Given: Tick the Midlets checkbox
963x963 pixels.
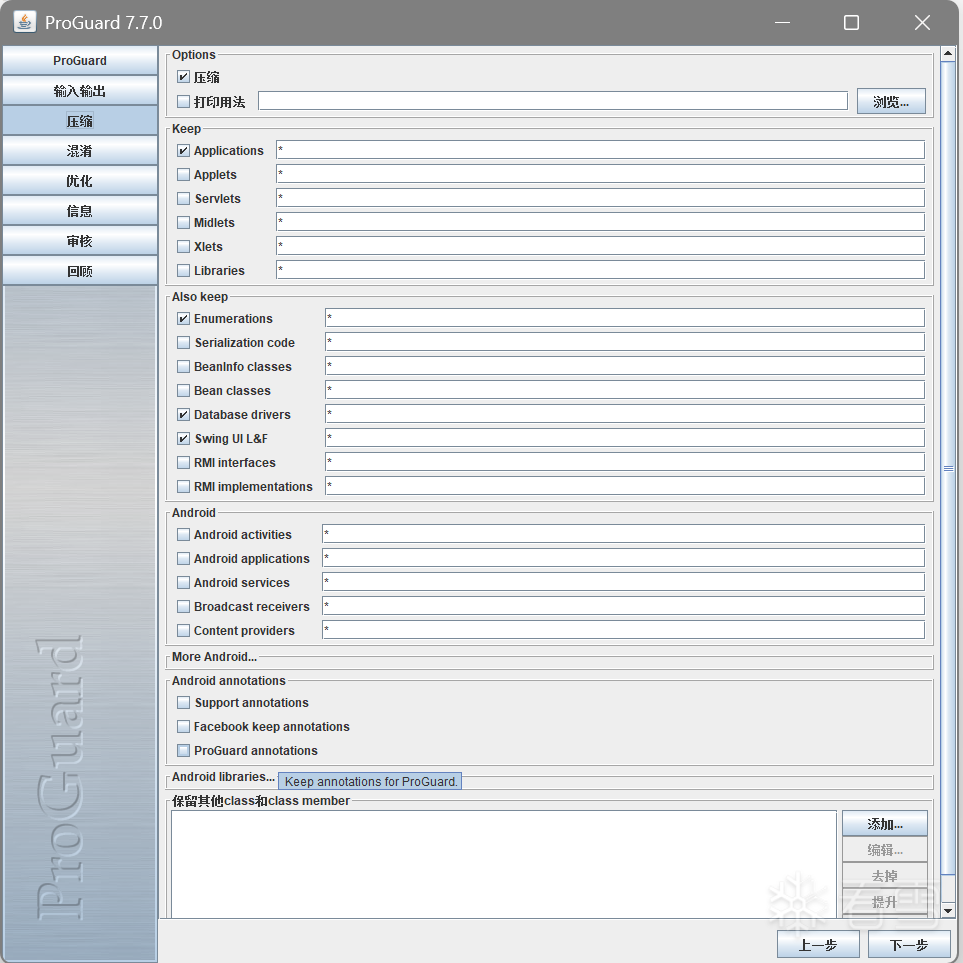Looking at the screenshot, I should point(183,222).
